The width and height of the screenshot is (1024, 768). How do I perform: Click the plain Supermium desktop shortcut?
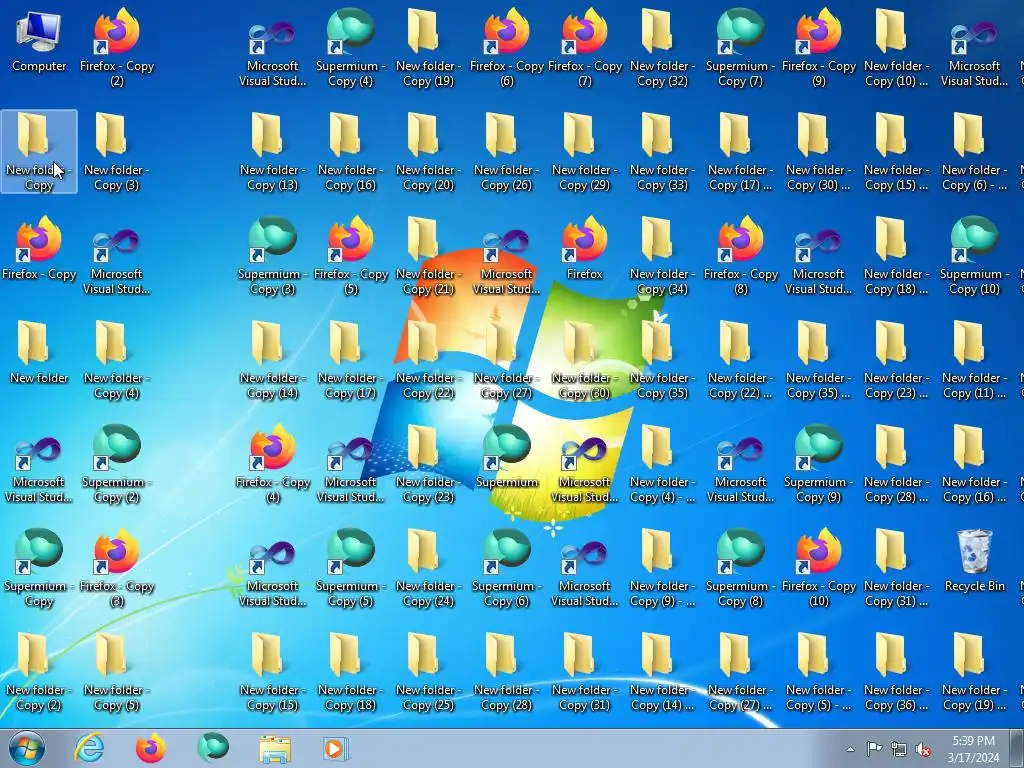click(x=507, y=456)
